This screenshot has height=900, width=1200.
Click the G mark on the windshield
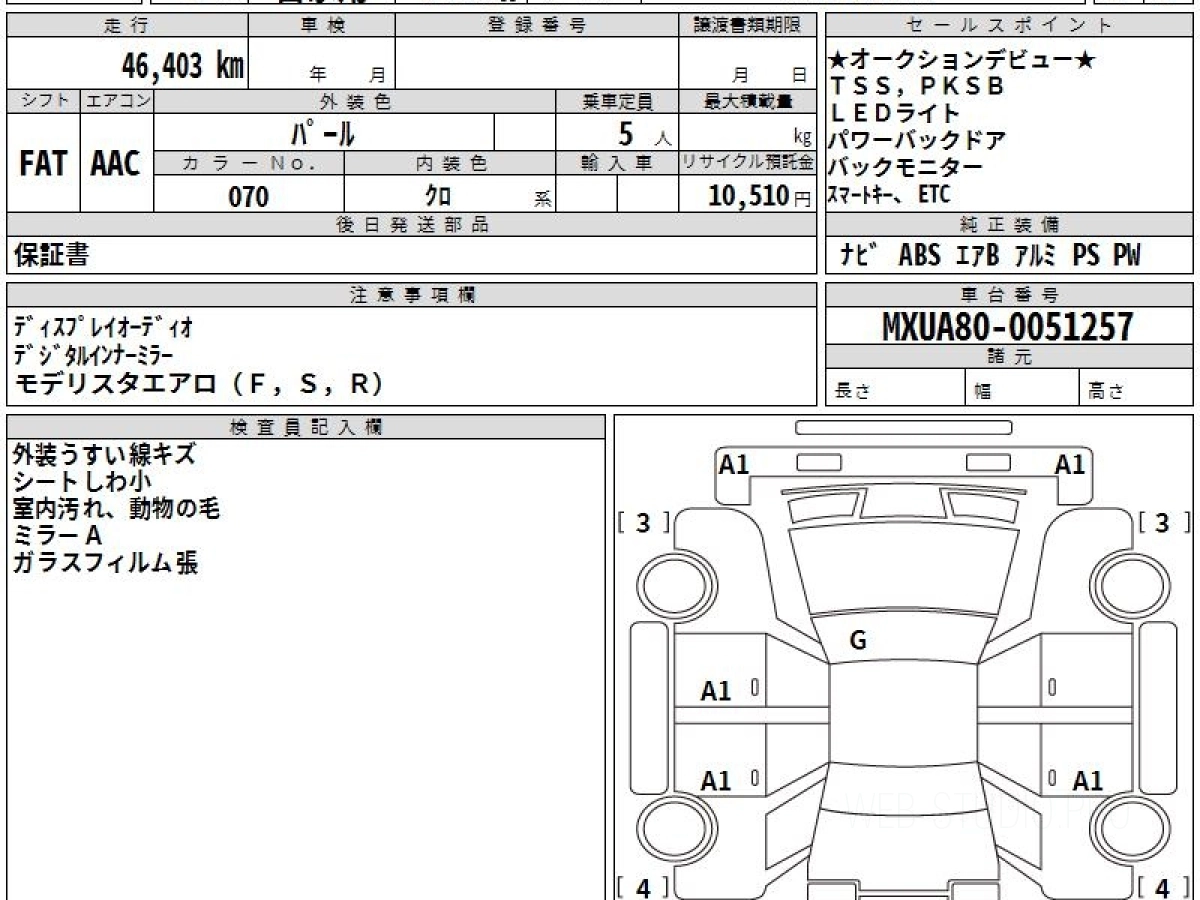coord(858,641)
